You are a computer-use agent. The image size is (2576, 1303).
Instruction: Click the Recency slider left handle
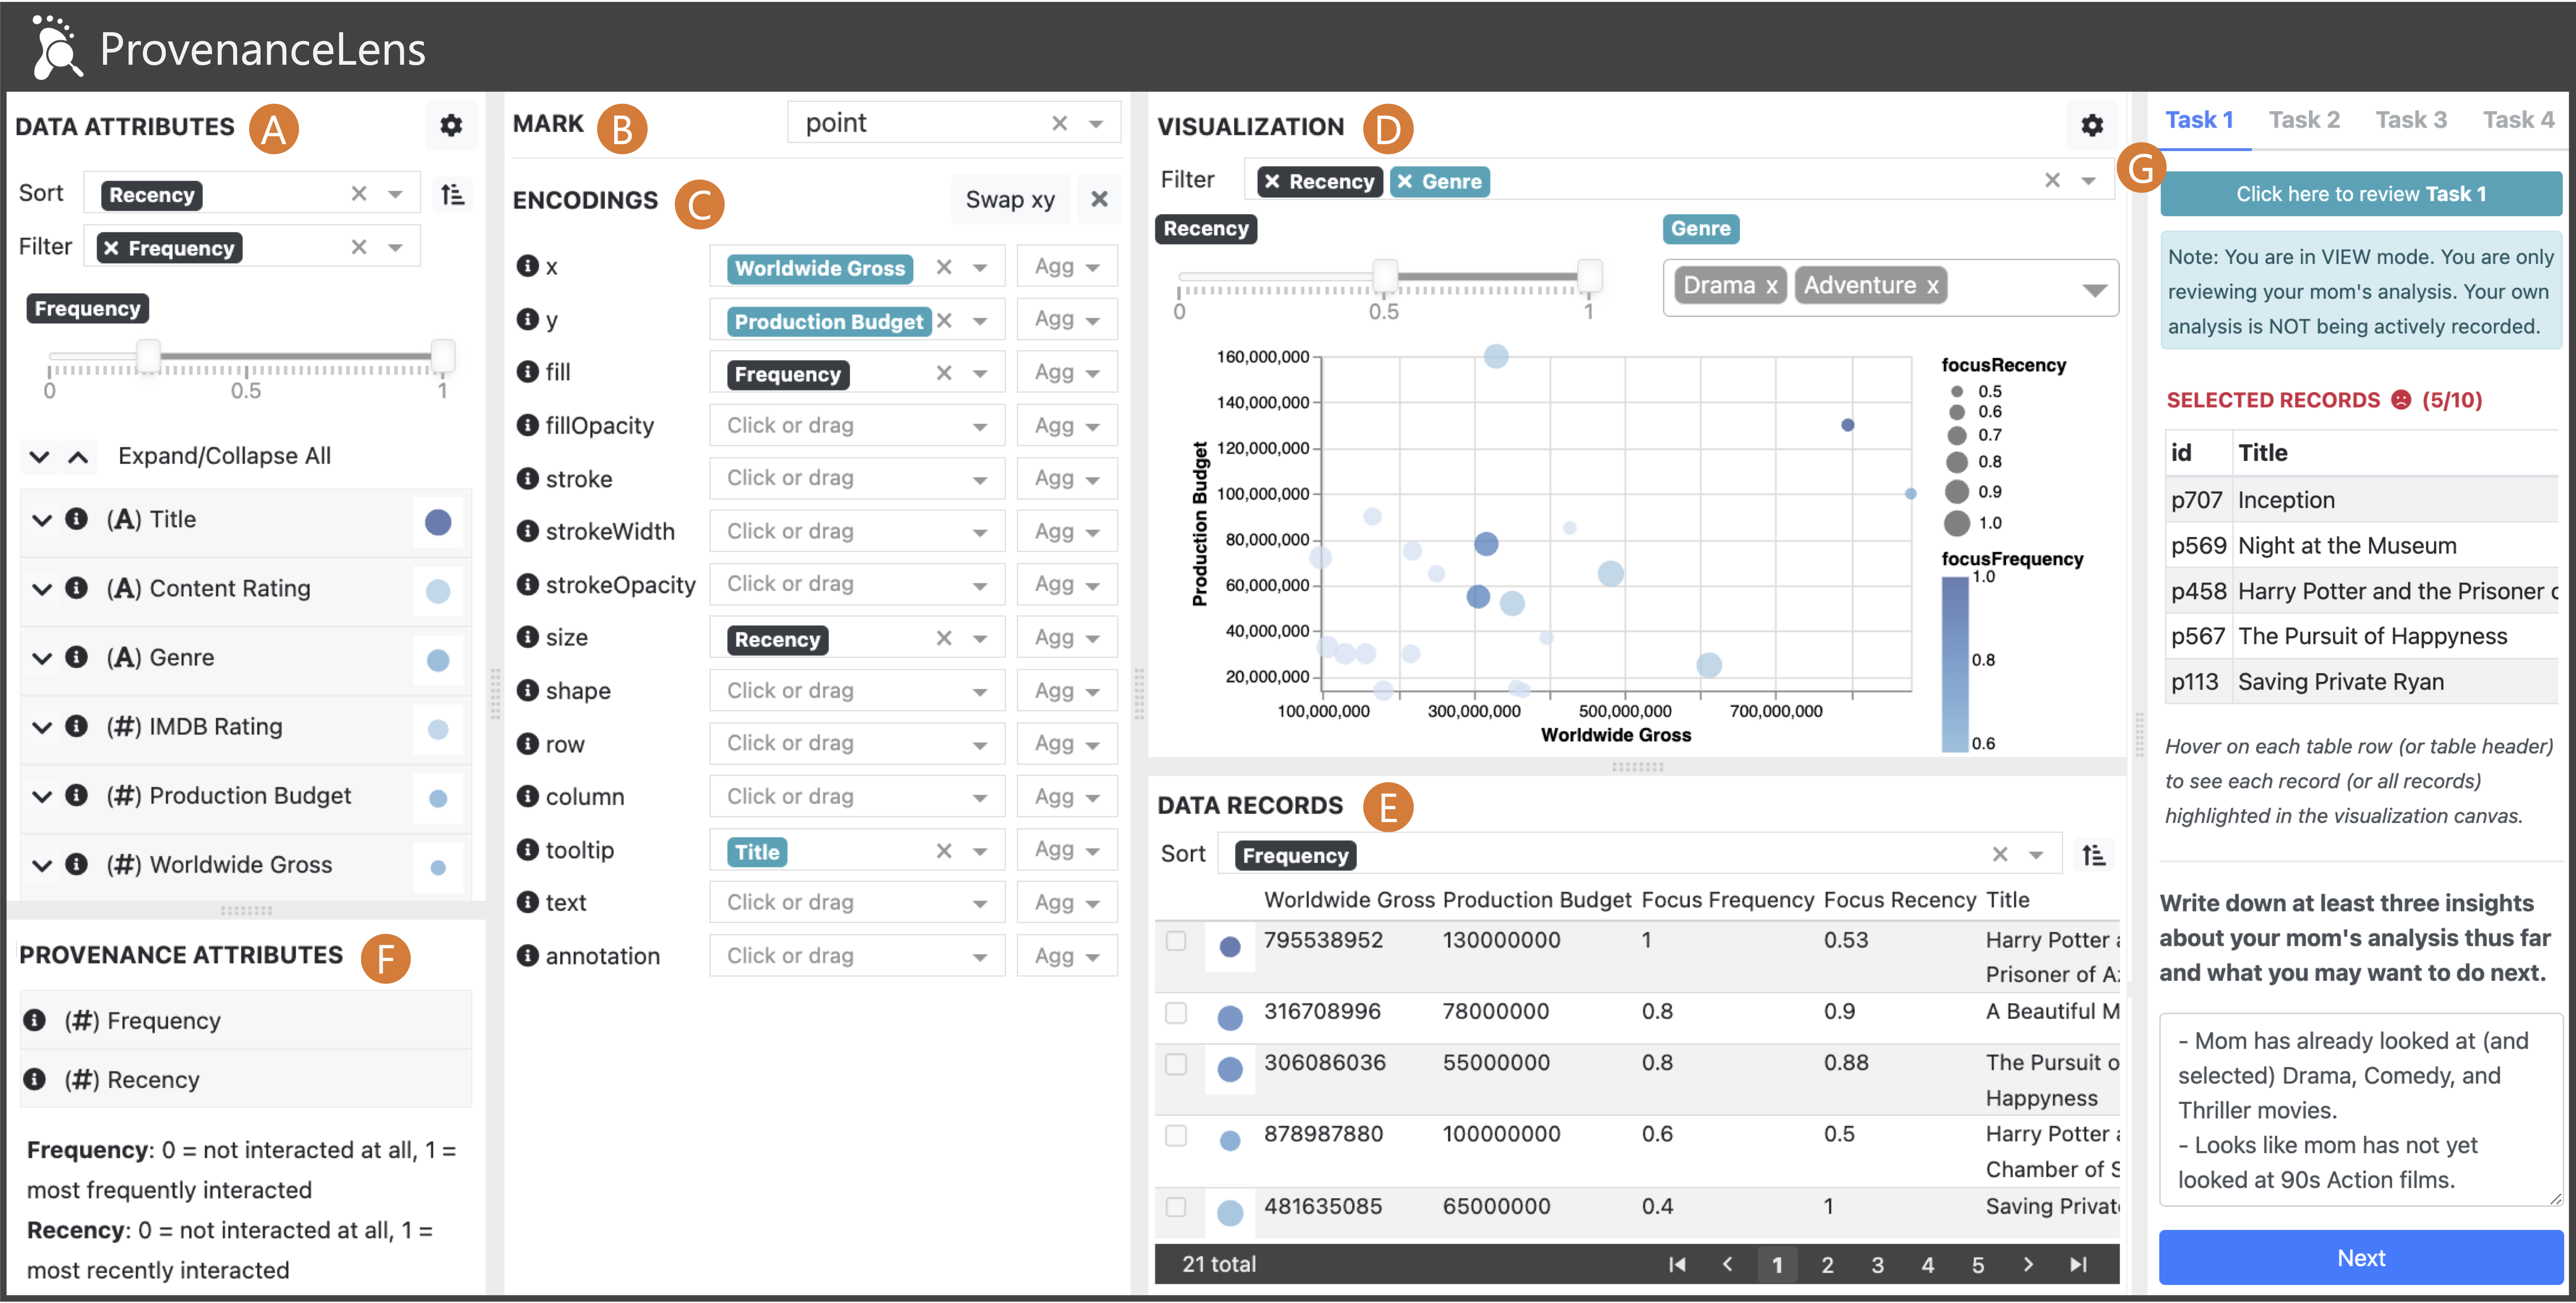click(1384, 276)
